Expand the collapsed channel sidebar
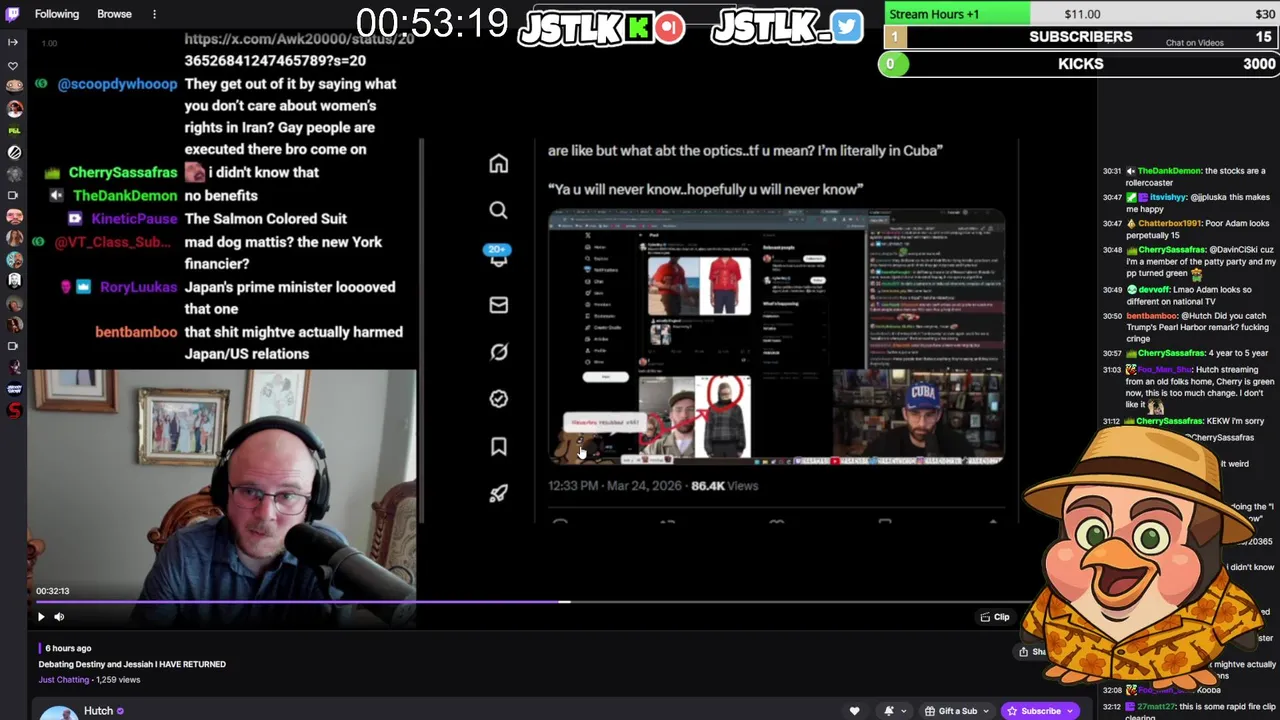The width and height of the screenshot is (1280, 720). [x=14, y=42]
